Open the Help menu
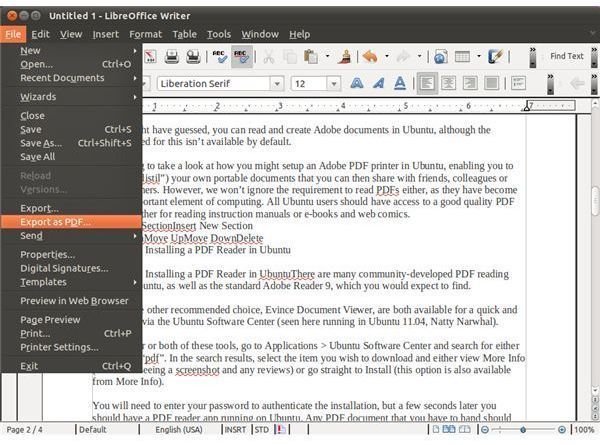 click(299, 34)
